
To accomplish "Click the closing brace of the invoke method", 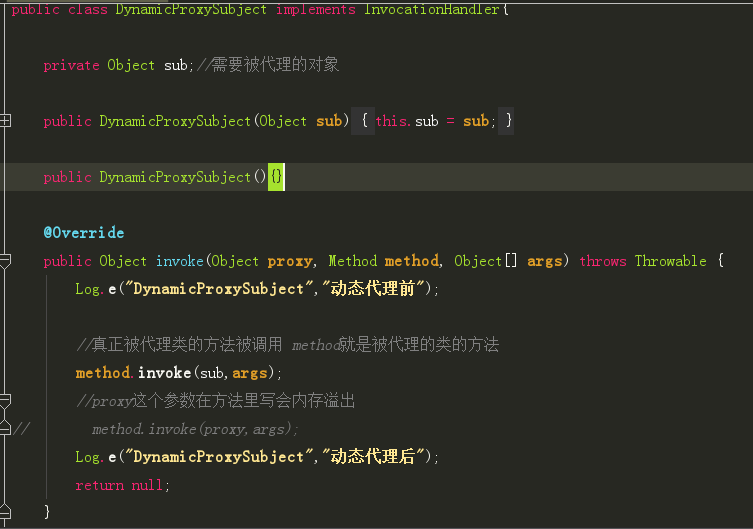I will tap(47, 512).
